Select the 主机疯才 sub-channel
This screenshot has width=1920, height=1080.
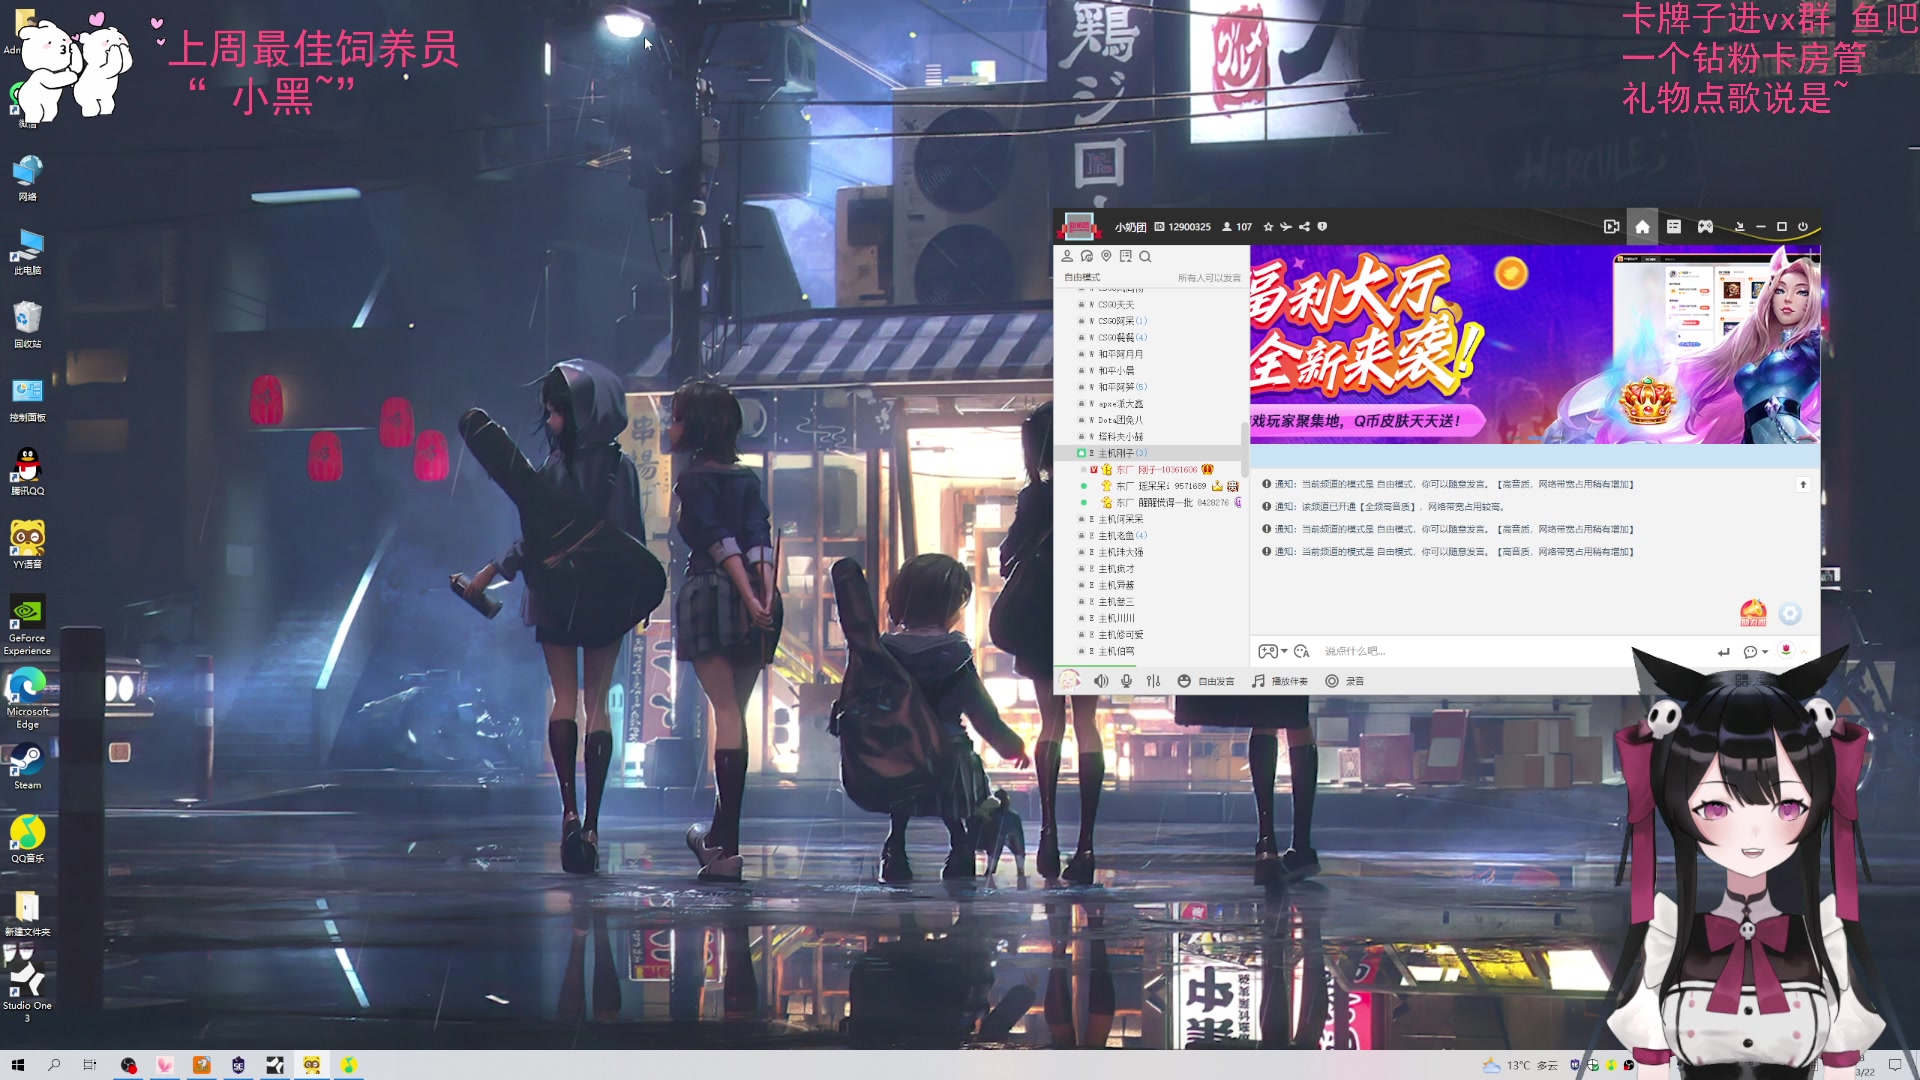pos(1116,569)
